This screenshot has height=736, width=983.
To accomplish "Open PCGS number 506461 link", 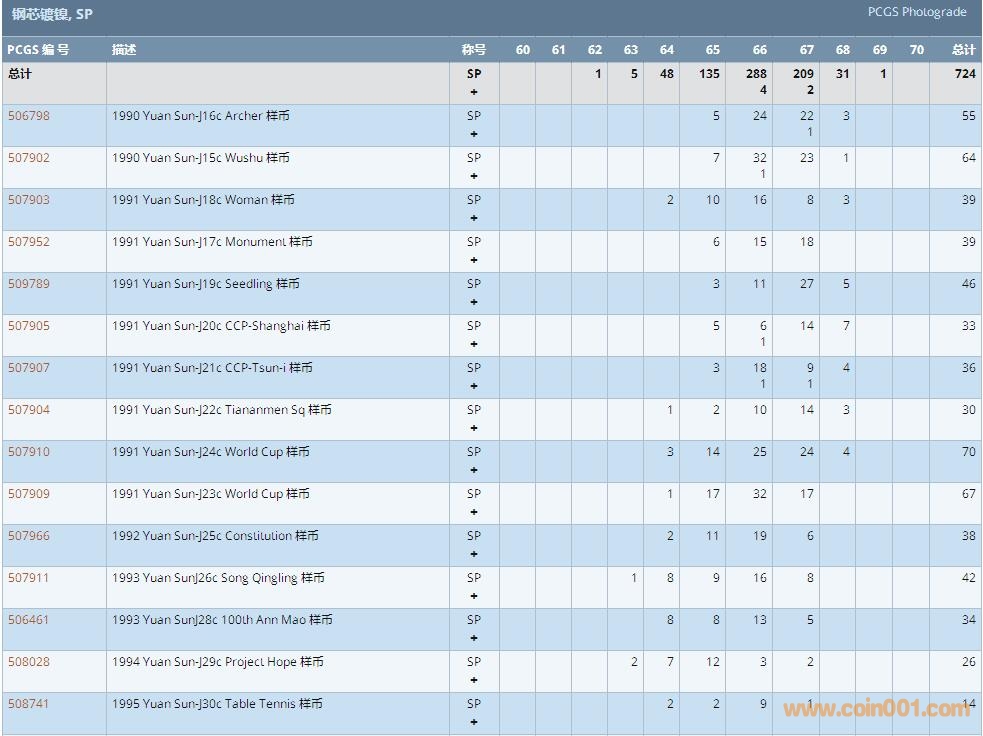I will [28, 620].
